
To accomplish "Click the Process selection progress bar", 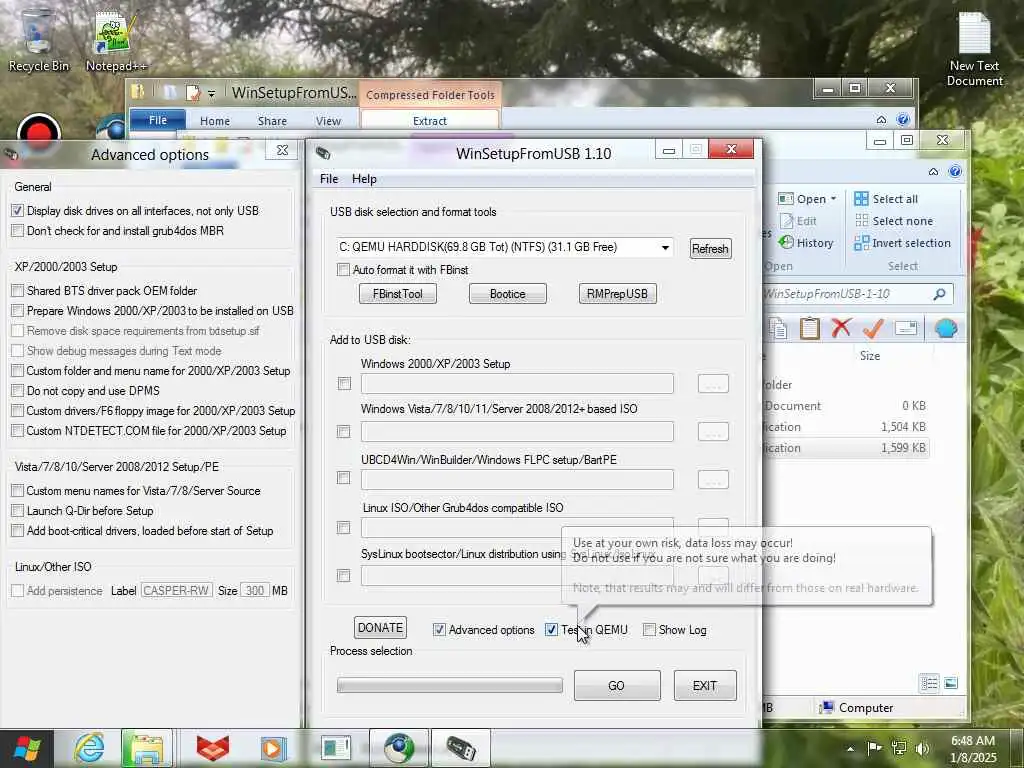I will [x=450, y=685].
